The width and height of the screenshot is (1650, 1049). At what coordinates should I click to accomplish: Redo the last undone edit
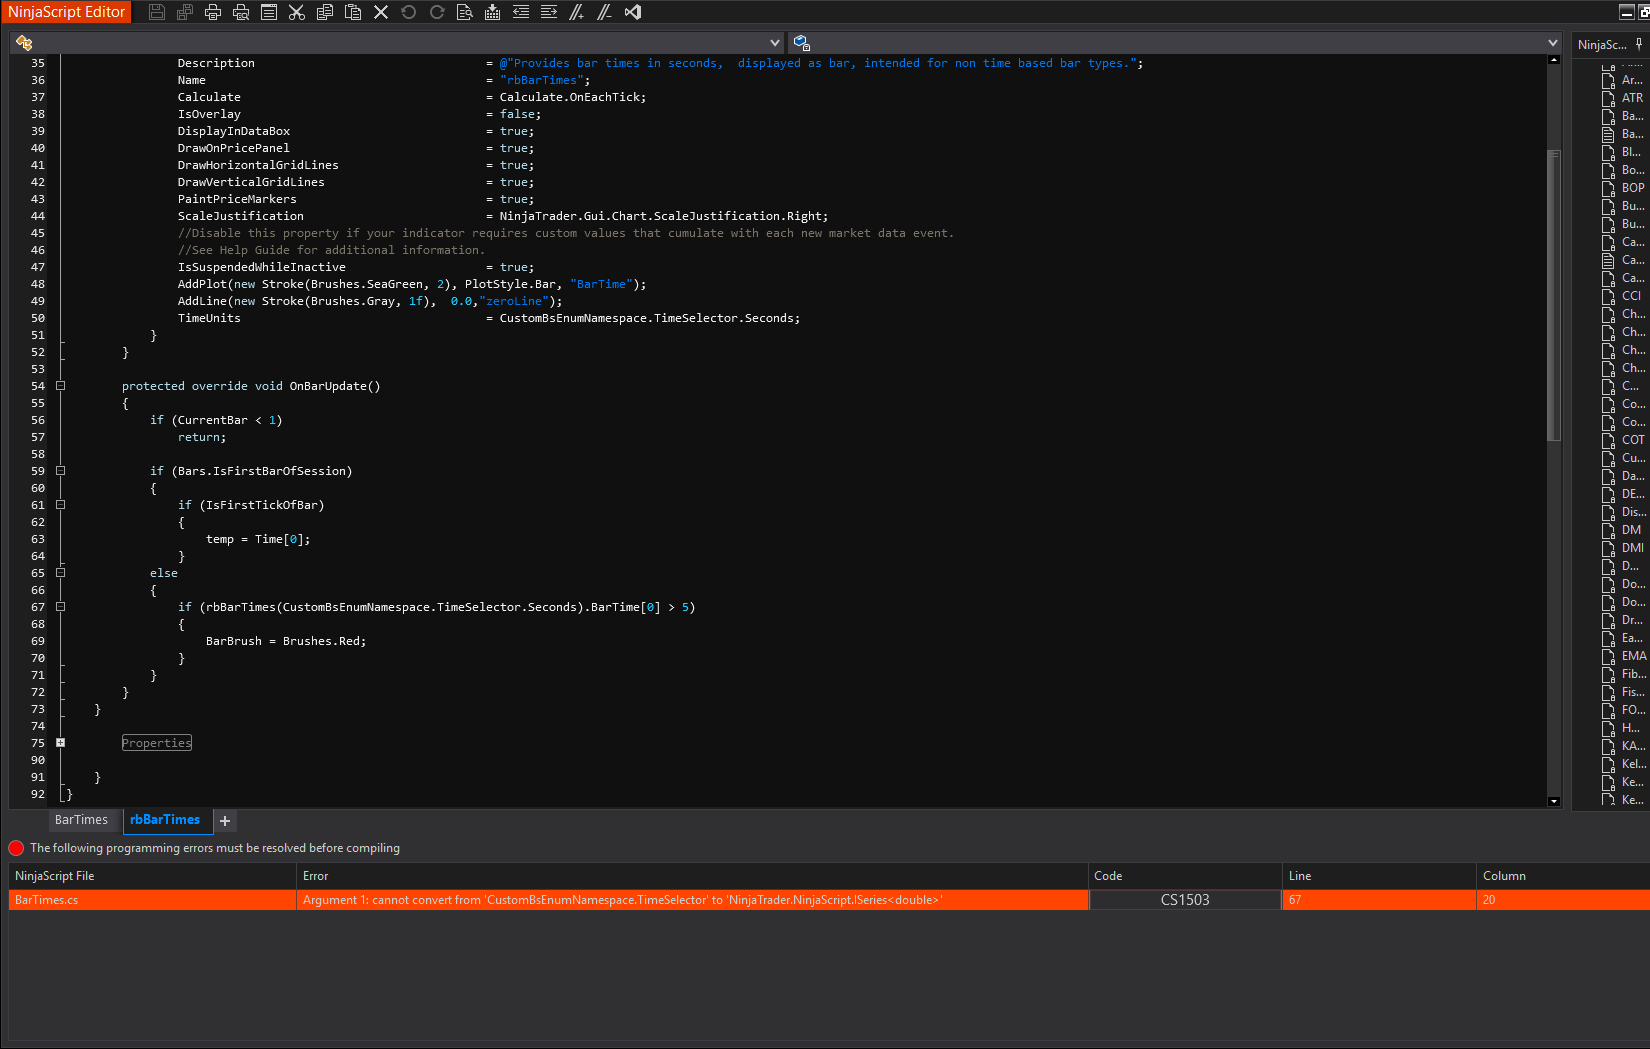pyautogui.click(x=437, y=12)
